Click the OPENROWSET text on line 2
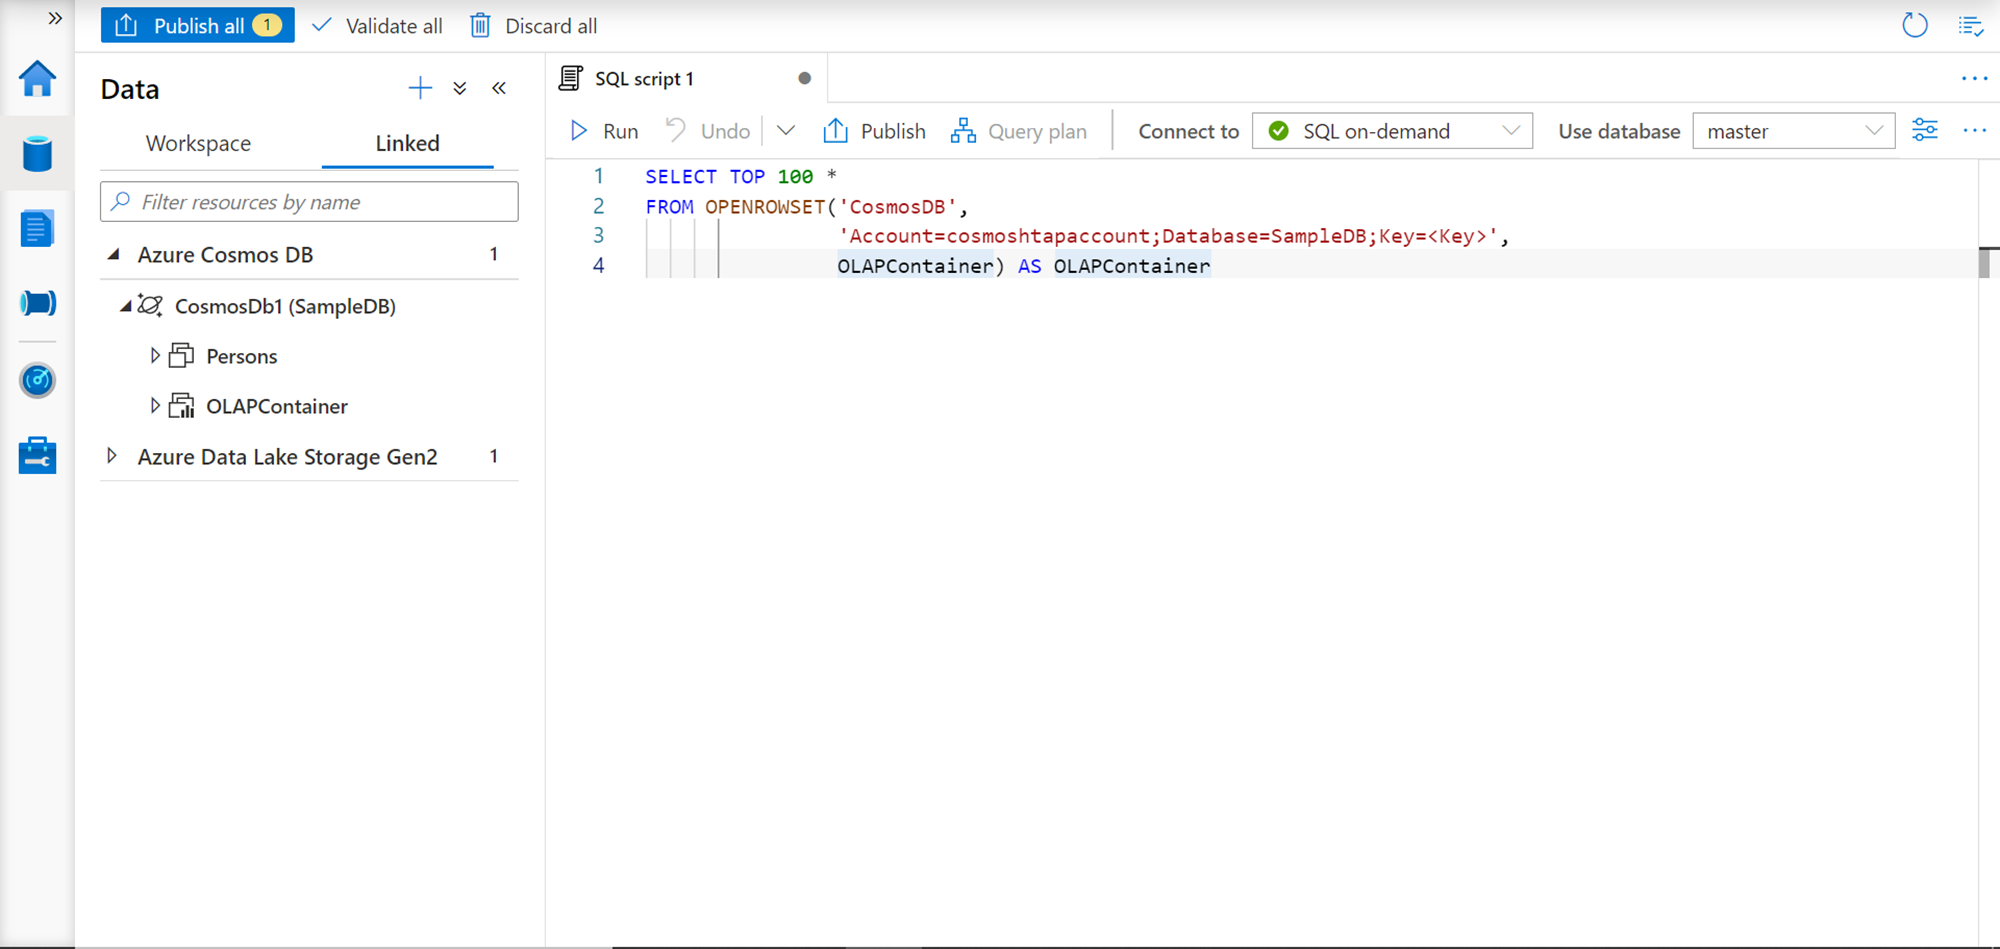 tap(765, 207)
